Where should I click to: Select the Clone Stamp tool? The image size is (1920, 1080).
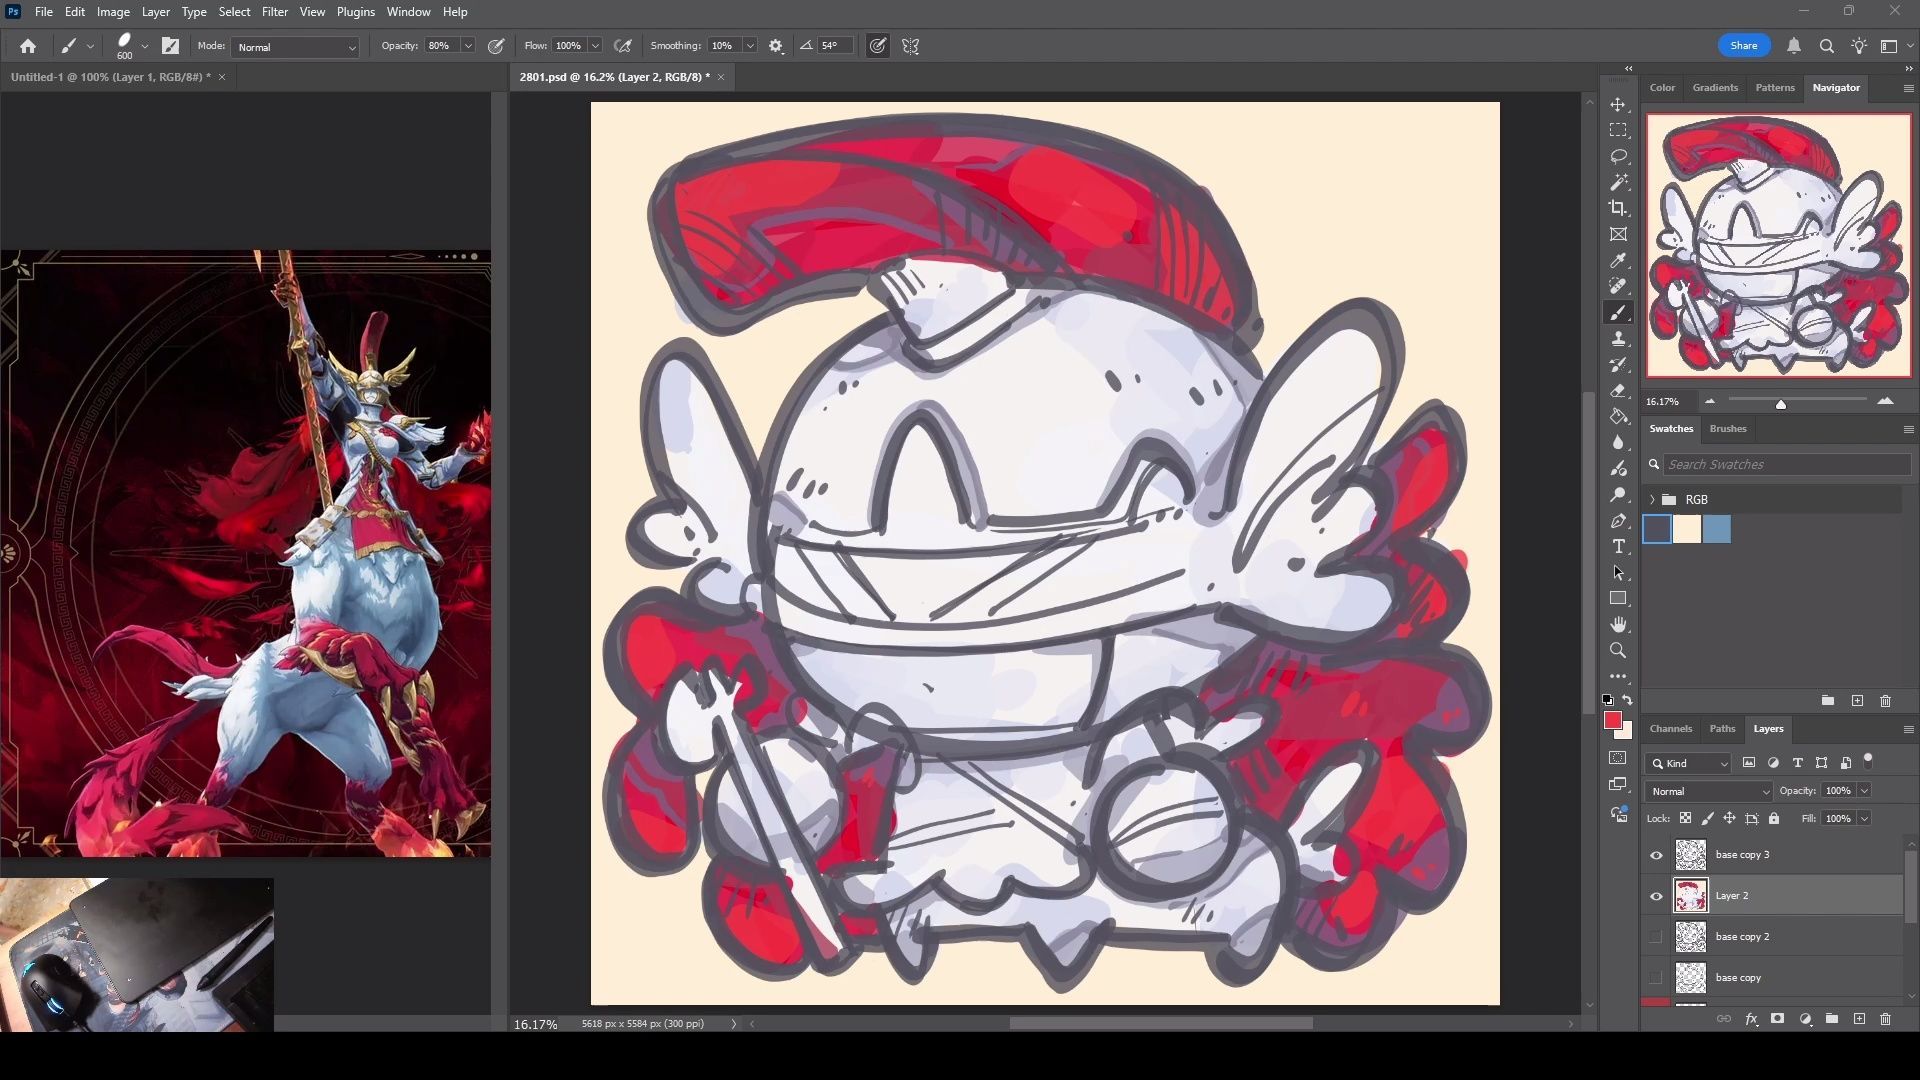click(1618, 339)
